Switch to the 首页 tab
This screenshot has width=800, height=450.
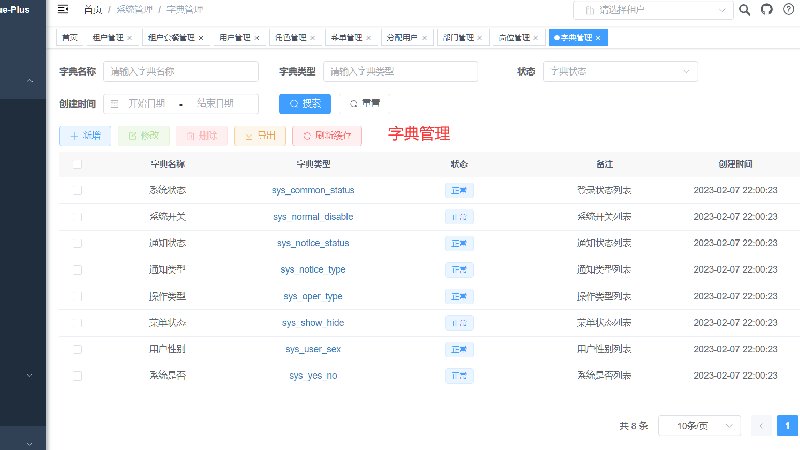[x=70, y=38]
